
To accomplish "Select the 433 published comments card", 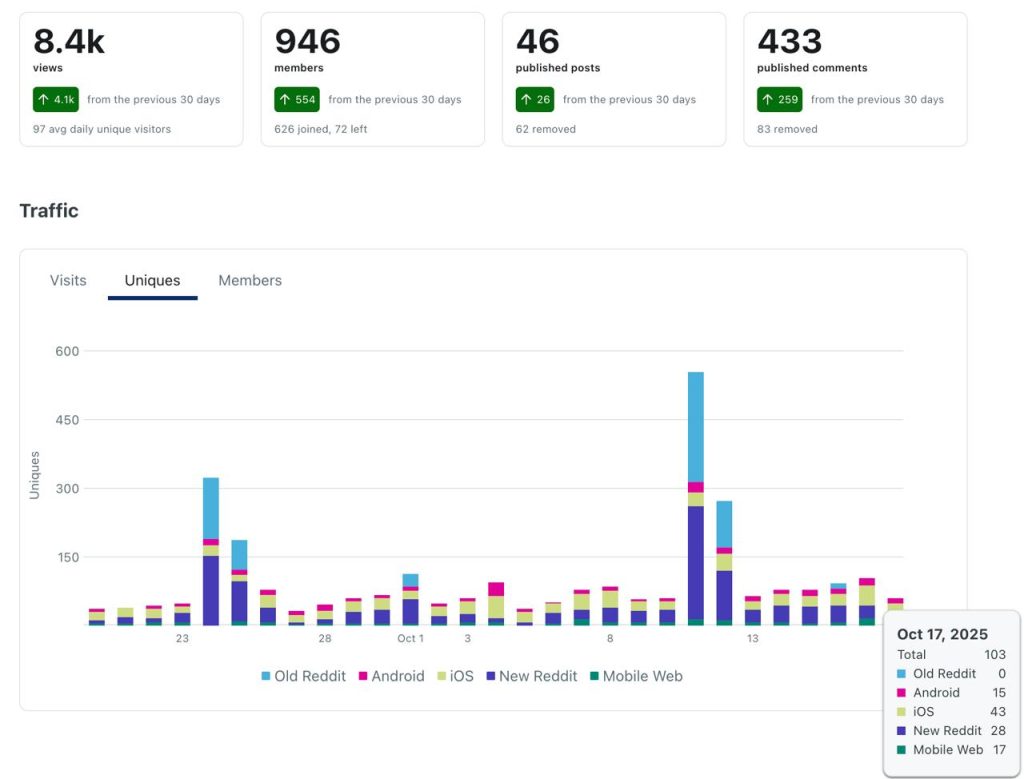I will click(x=855, y=79).
